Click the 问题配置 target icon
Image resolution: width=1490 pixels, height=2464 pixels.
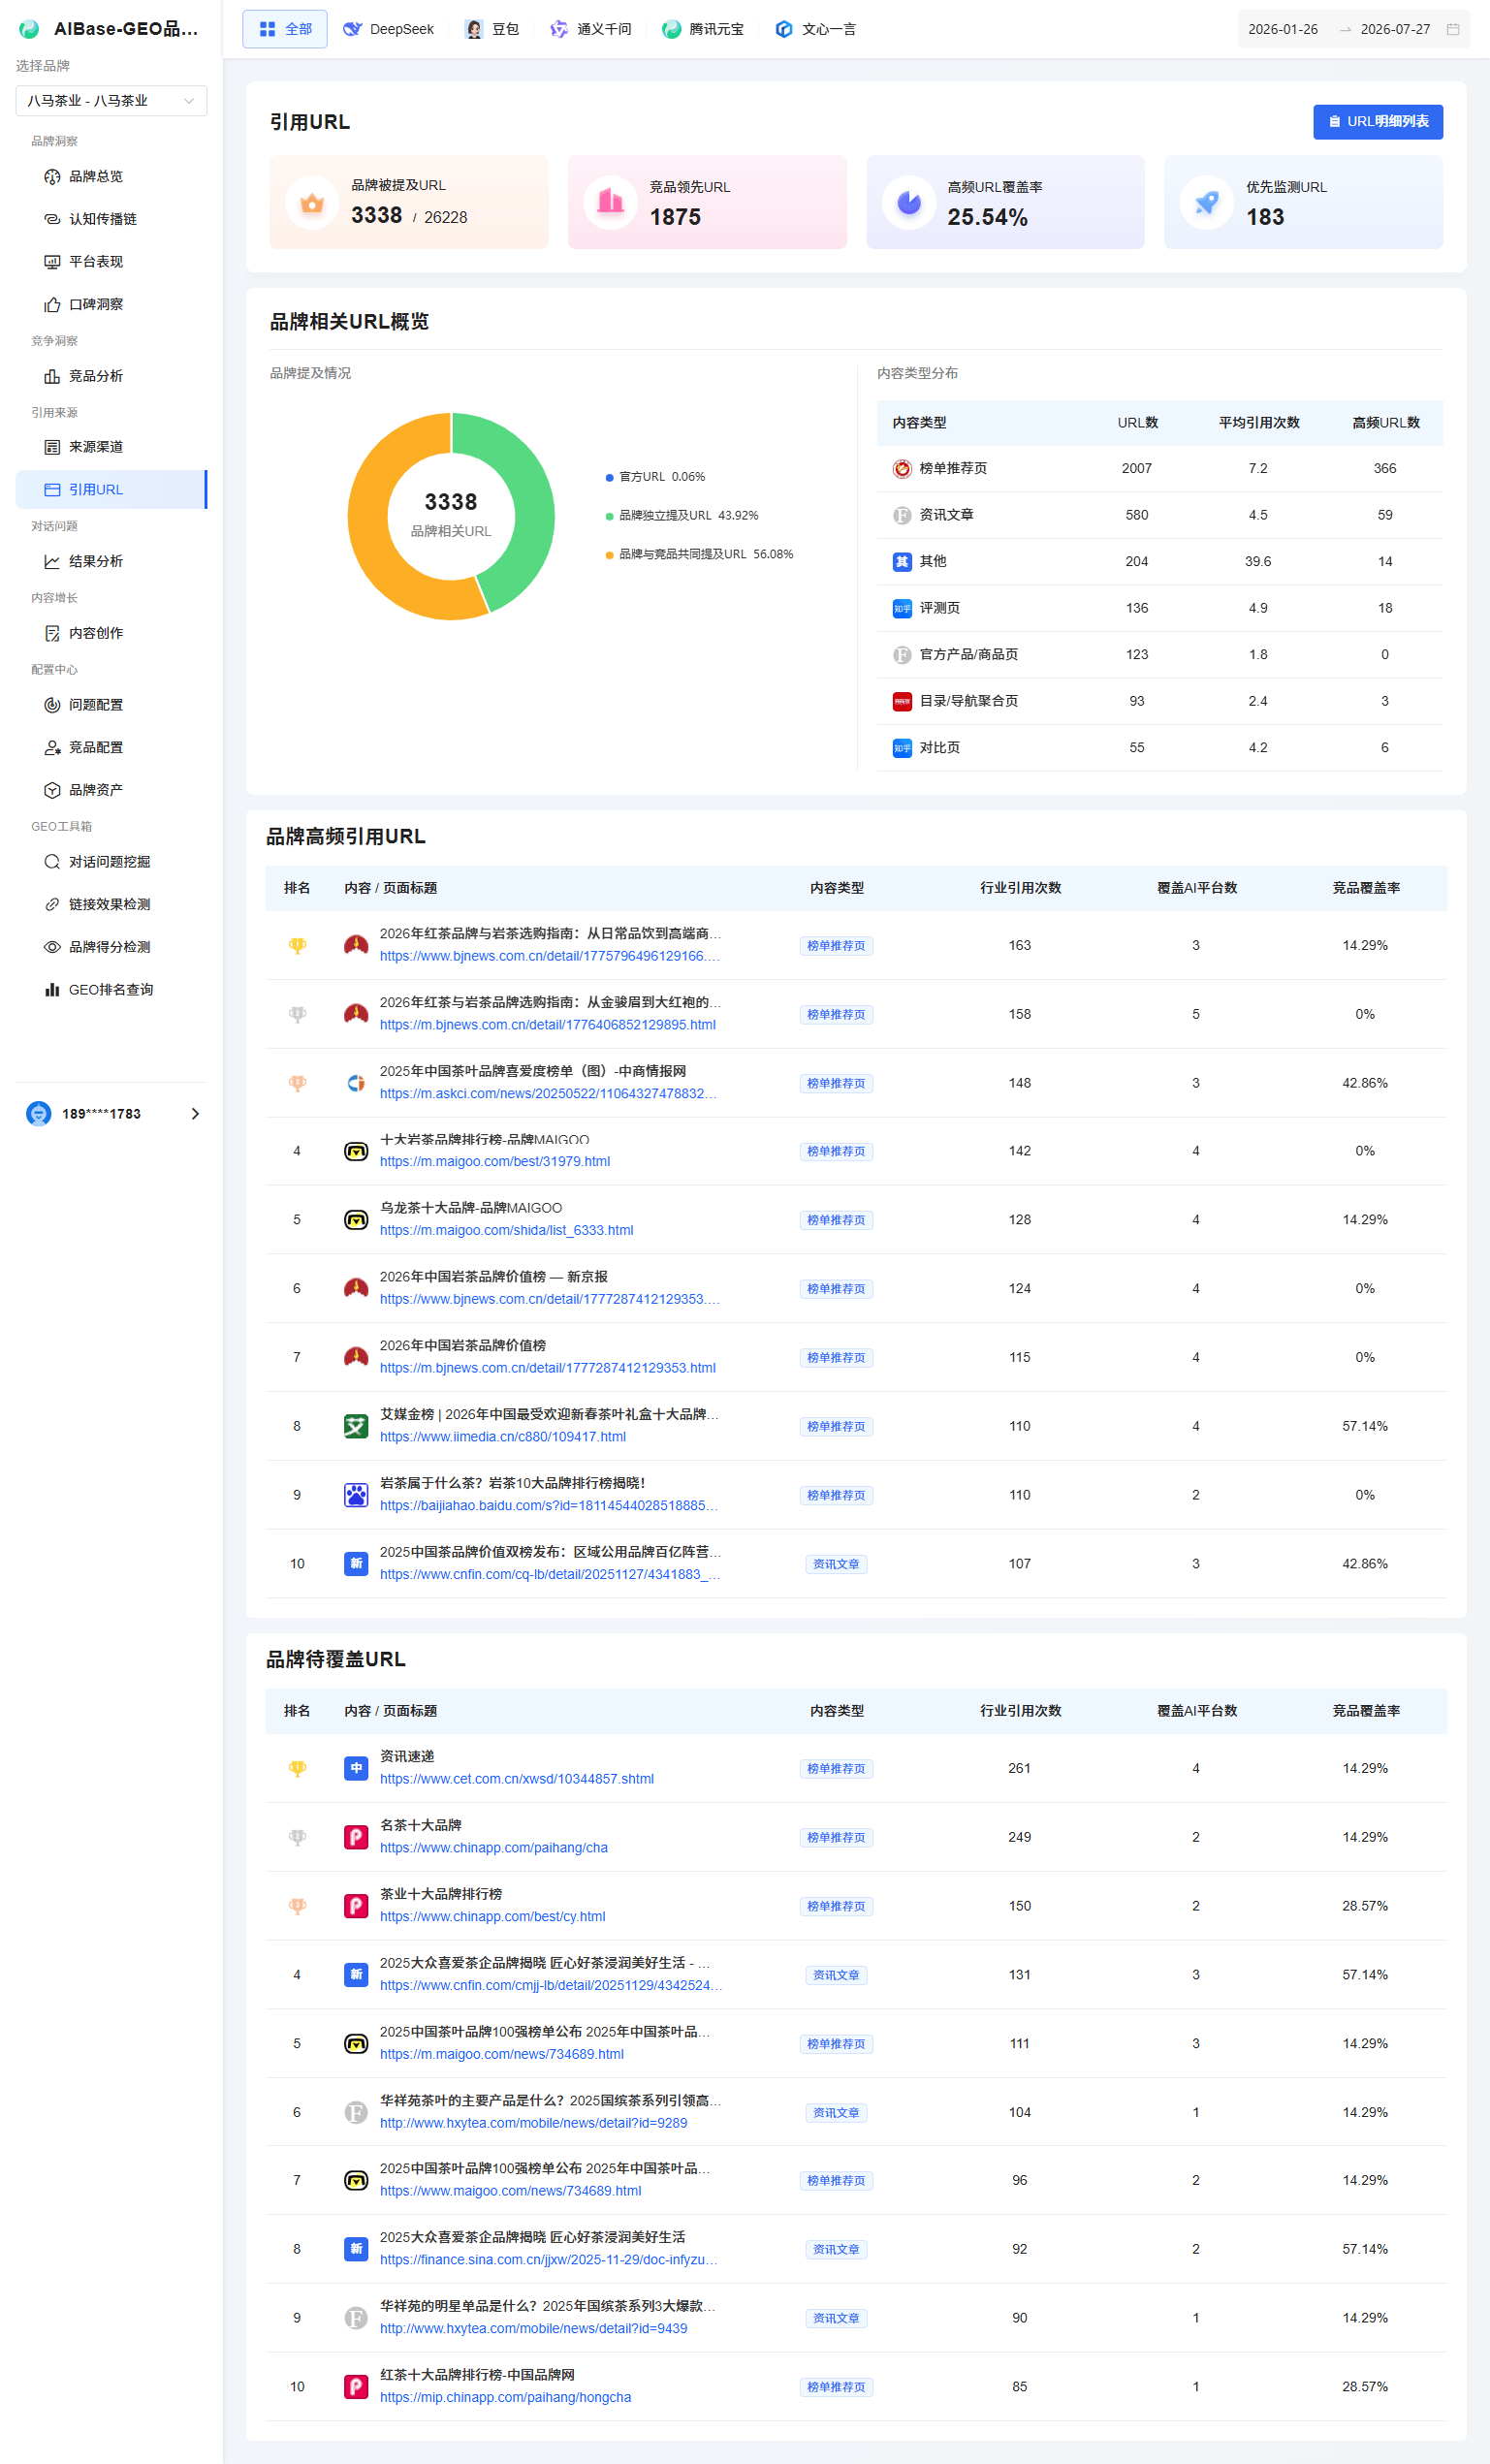(x=52, y=705)
